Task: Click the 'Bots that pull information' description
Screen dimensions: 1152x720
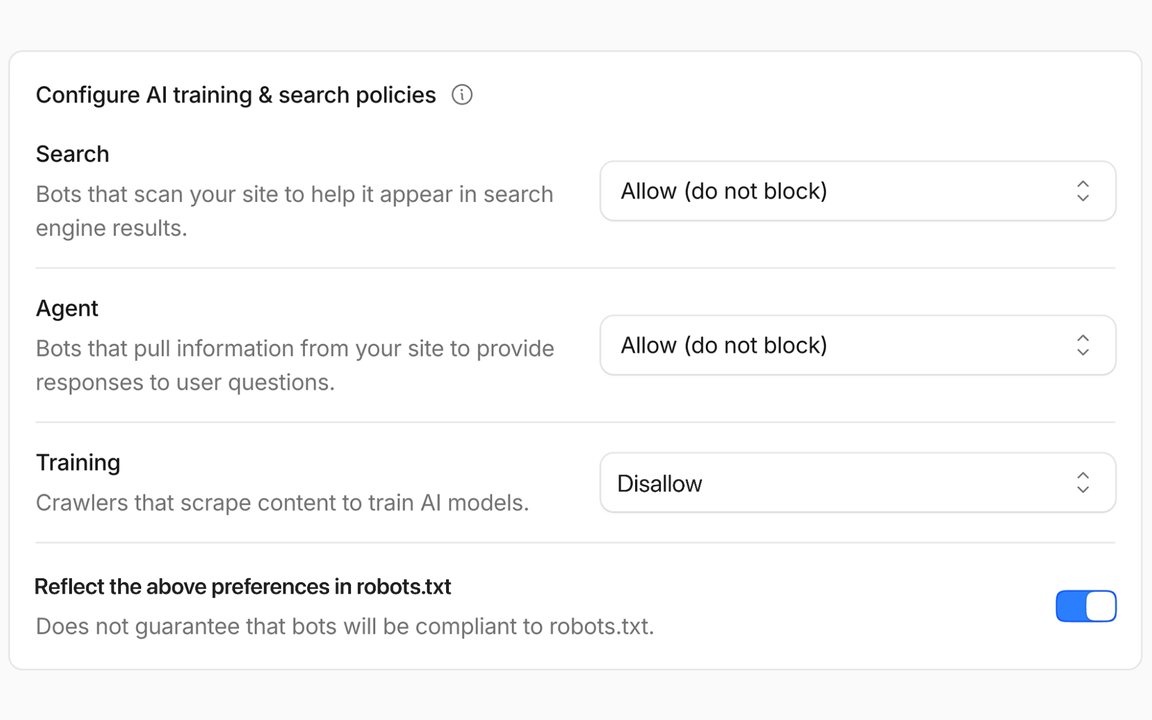Action: [295, 365]
